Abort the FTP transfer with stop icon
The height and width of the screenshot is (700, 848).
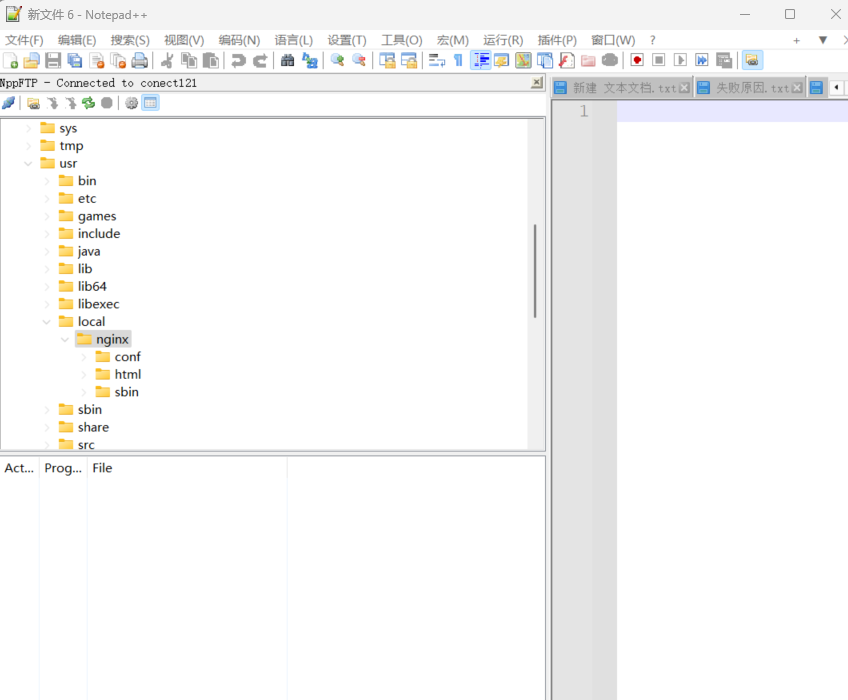[107, 103]
